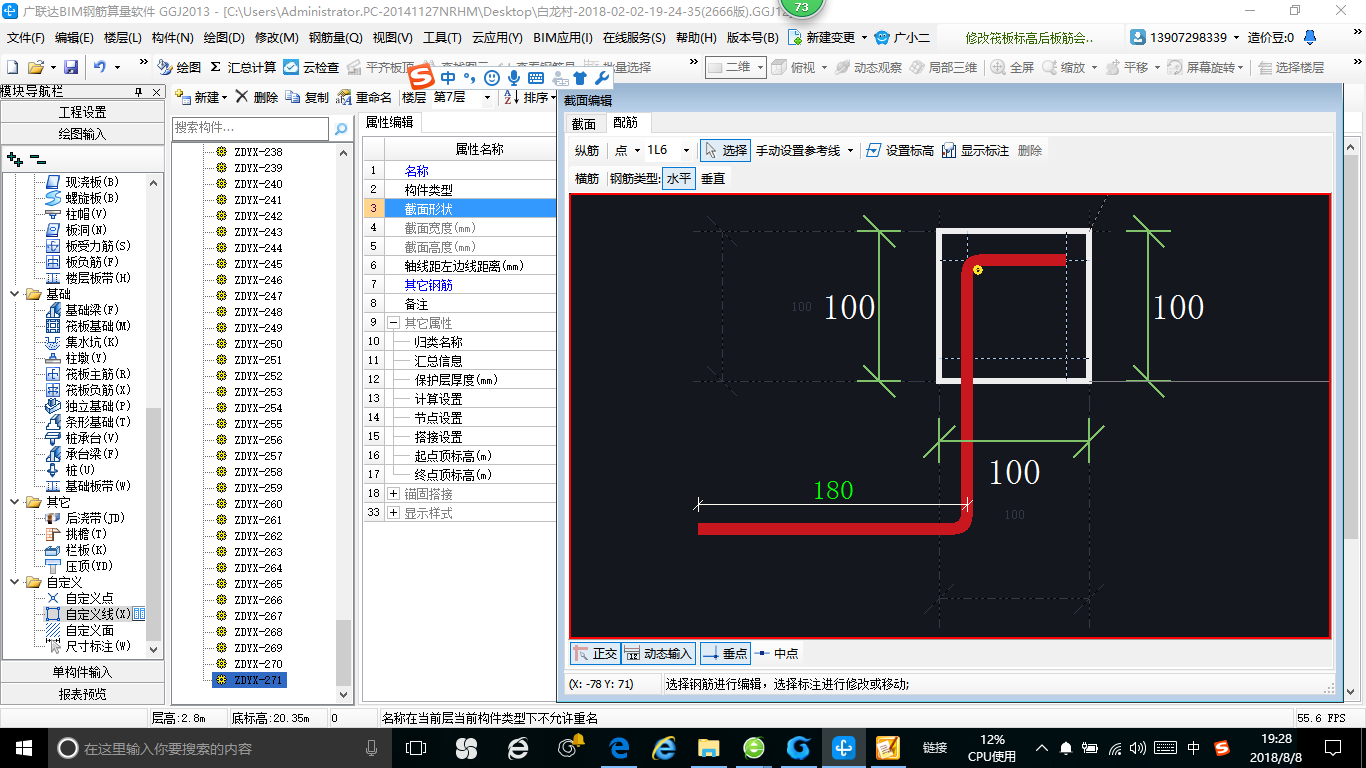Click the 复制 copy icon
Viewport: 1366px width, 768px height.
[x=307, y=97]
